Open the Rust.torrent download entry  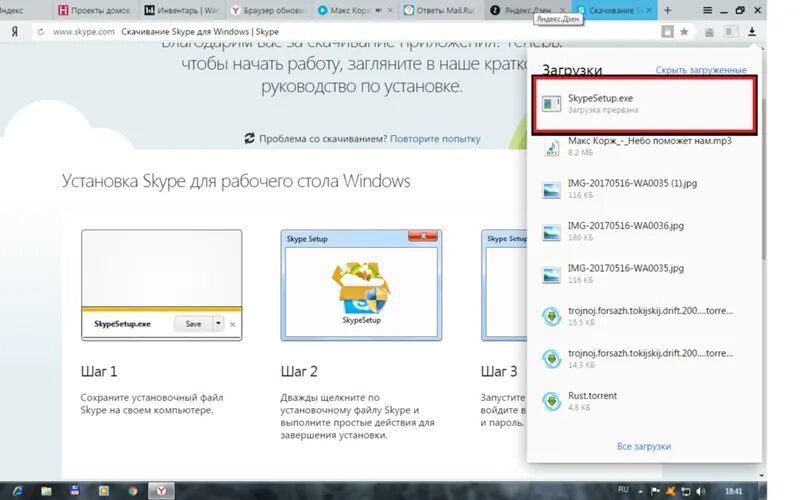[644, 402]
